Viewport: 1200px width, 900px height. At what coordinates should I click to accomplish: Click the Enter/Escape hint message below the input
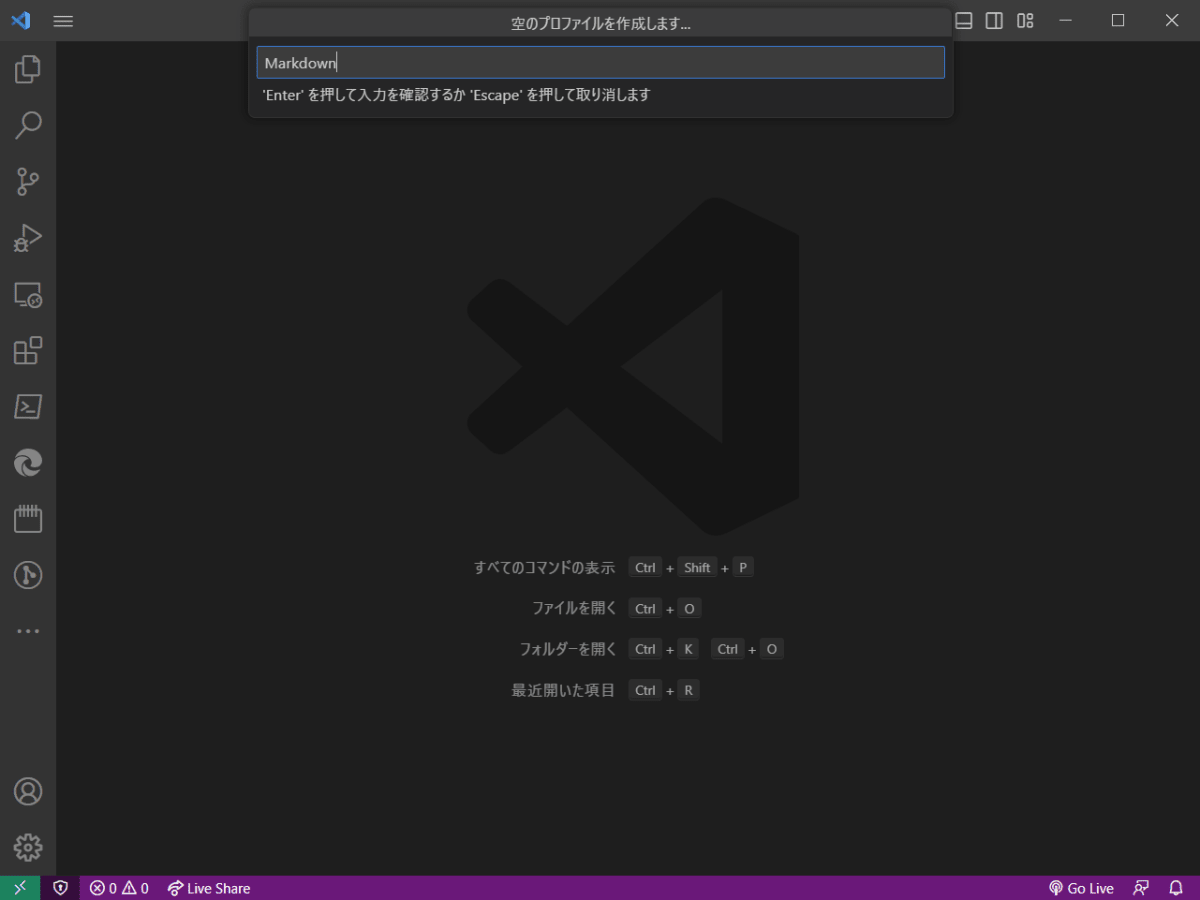pyautogui.click(x=456, y=95)
